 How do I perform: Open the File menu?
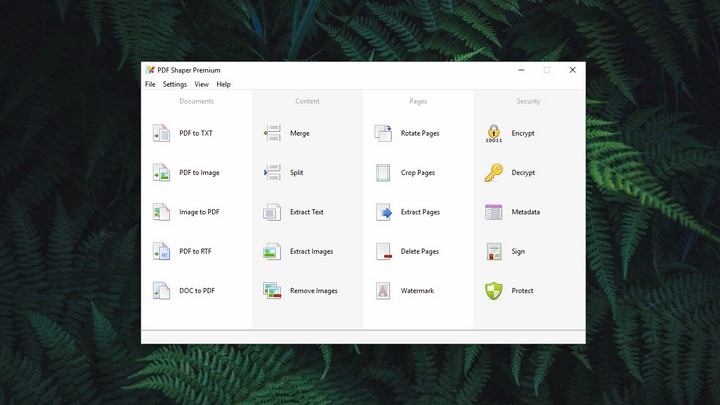pos(150,84)
